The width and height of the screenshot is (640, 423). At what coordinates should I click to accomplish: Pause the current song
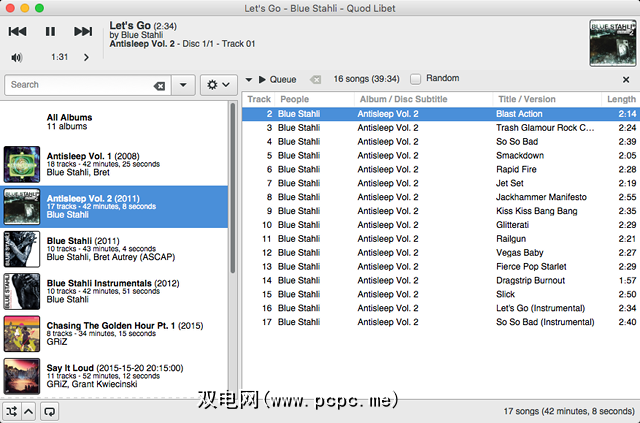point(50,31)
